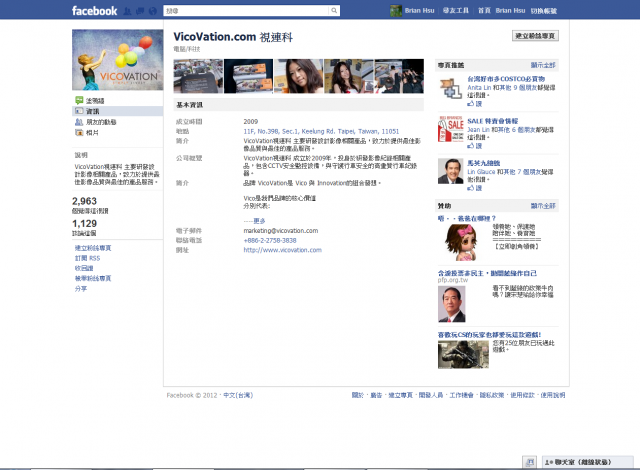Screen dimensions: 640x470
Task: Like the SALE recommended page
Action: point(475,146)
